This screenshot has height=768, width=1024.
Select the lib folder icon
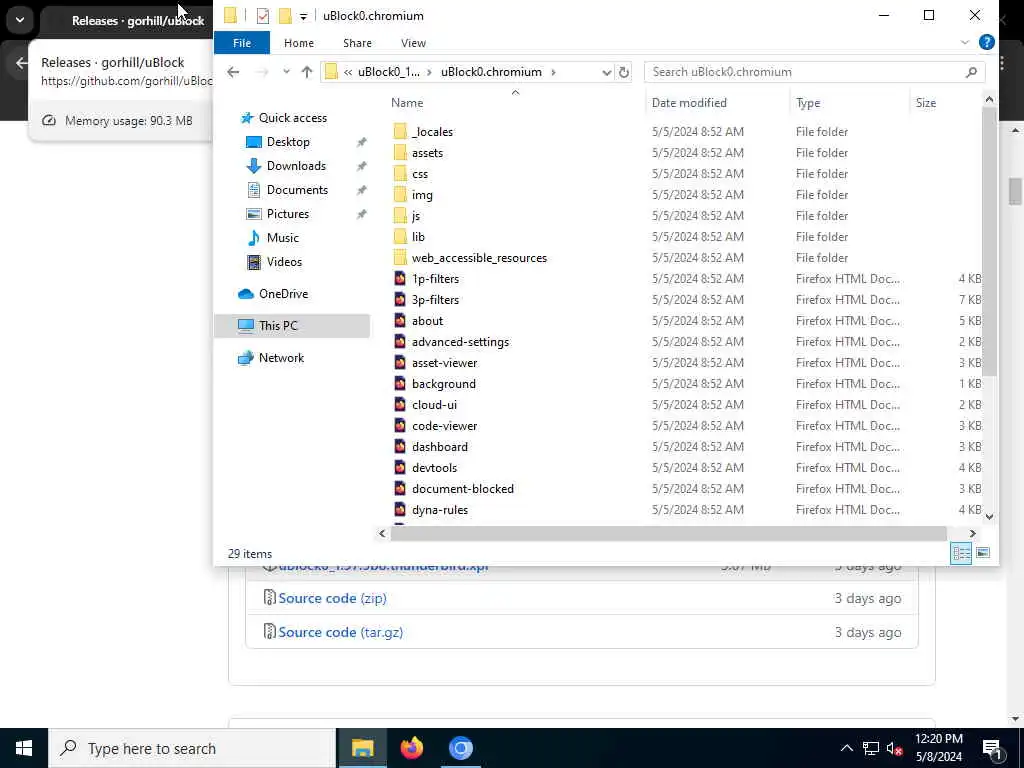400,236
